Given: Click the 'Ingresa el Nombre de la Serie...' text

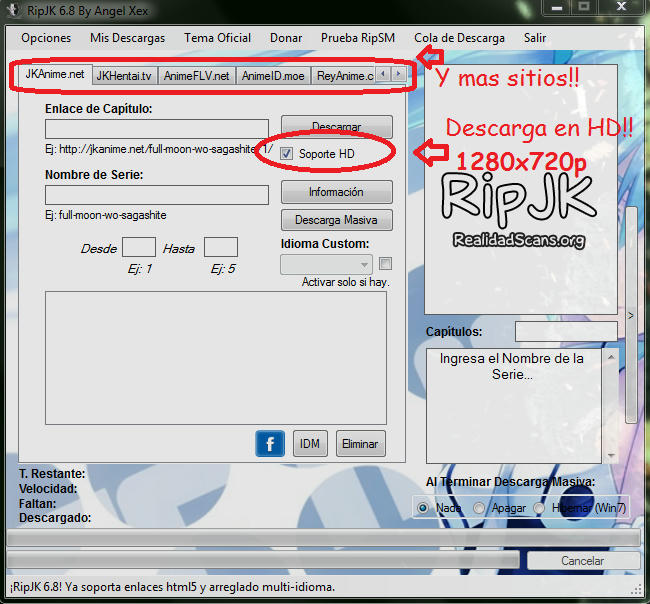Looking at the screenshot, I should [x=512, y=366].
